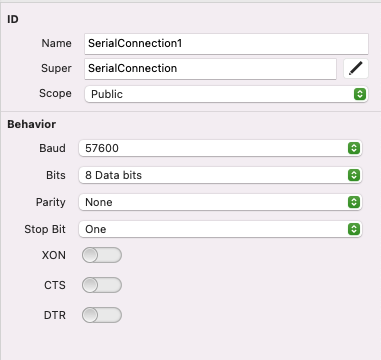Screen dimensions: 381x360
Task: Open the Scope menu showing Public
Action: click(226, 94)
